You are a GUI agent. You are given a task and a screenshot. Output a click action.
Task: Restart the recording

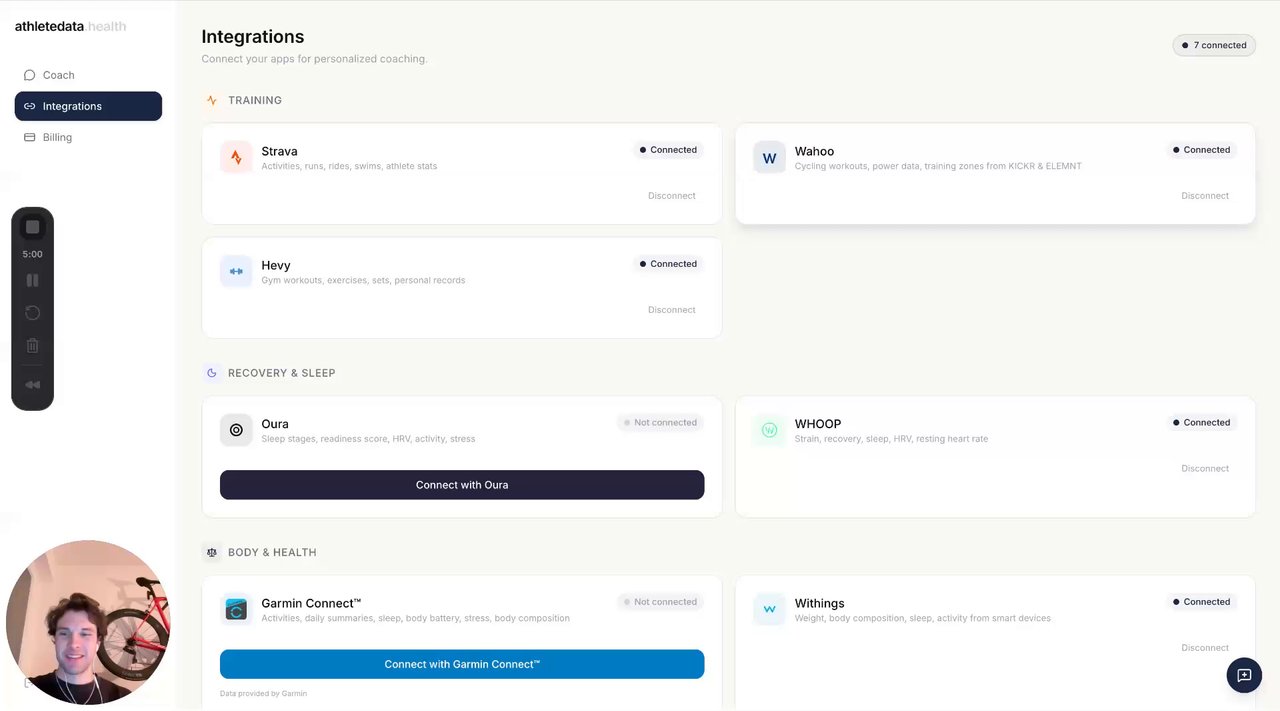tap(32, 313)
